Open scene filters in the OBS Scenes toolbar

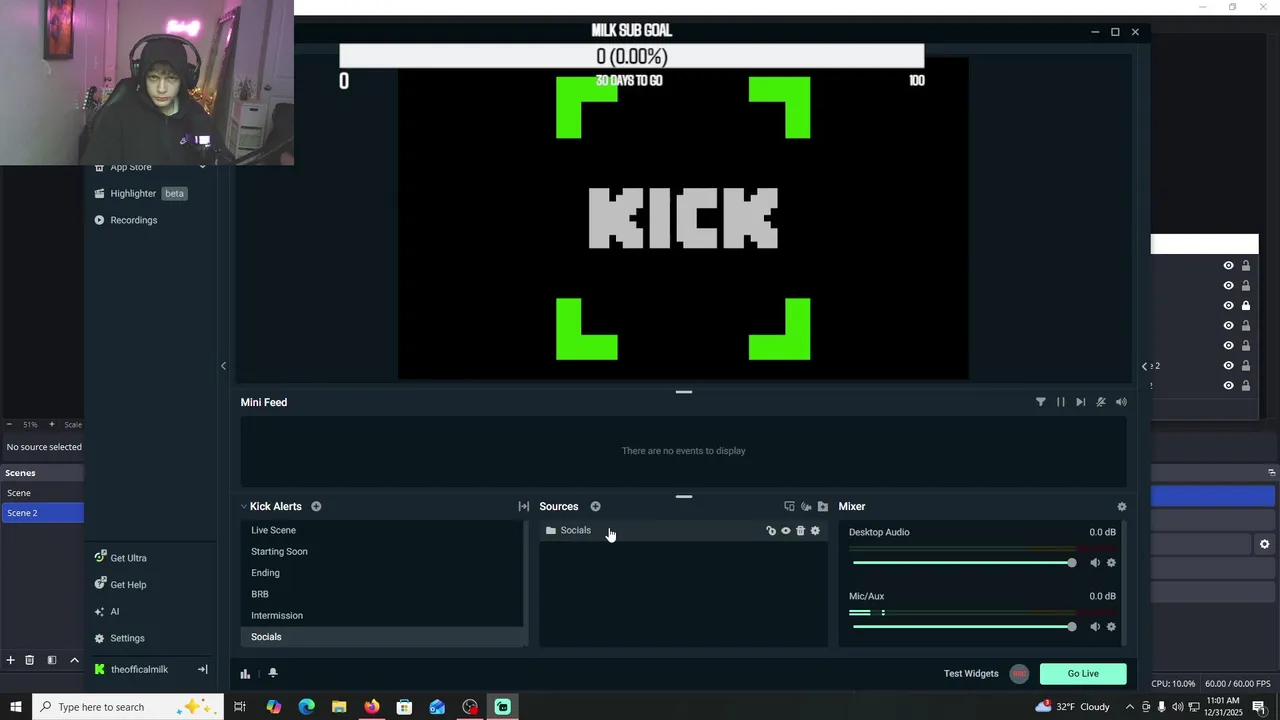(x=52, y=660)
